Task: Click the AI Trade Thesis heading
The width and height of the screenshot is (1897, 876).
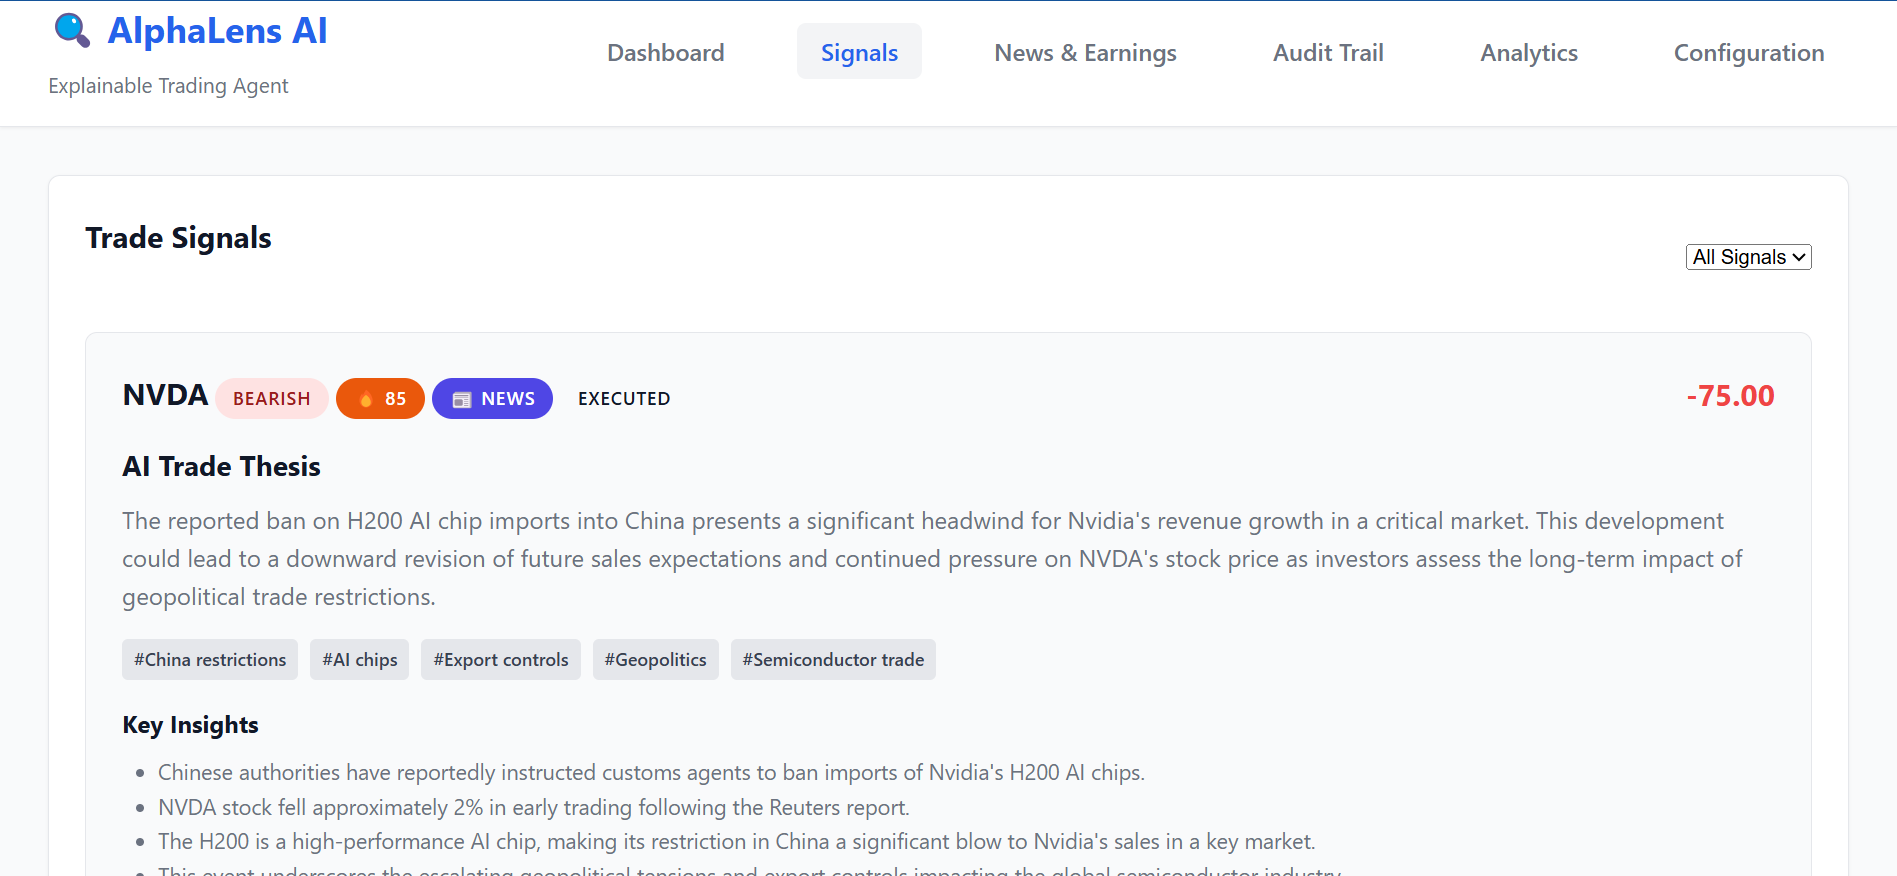Action: [x=221, y=467]
